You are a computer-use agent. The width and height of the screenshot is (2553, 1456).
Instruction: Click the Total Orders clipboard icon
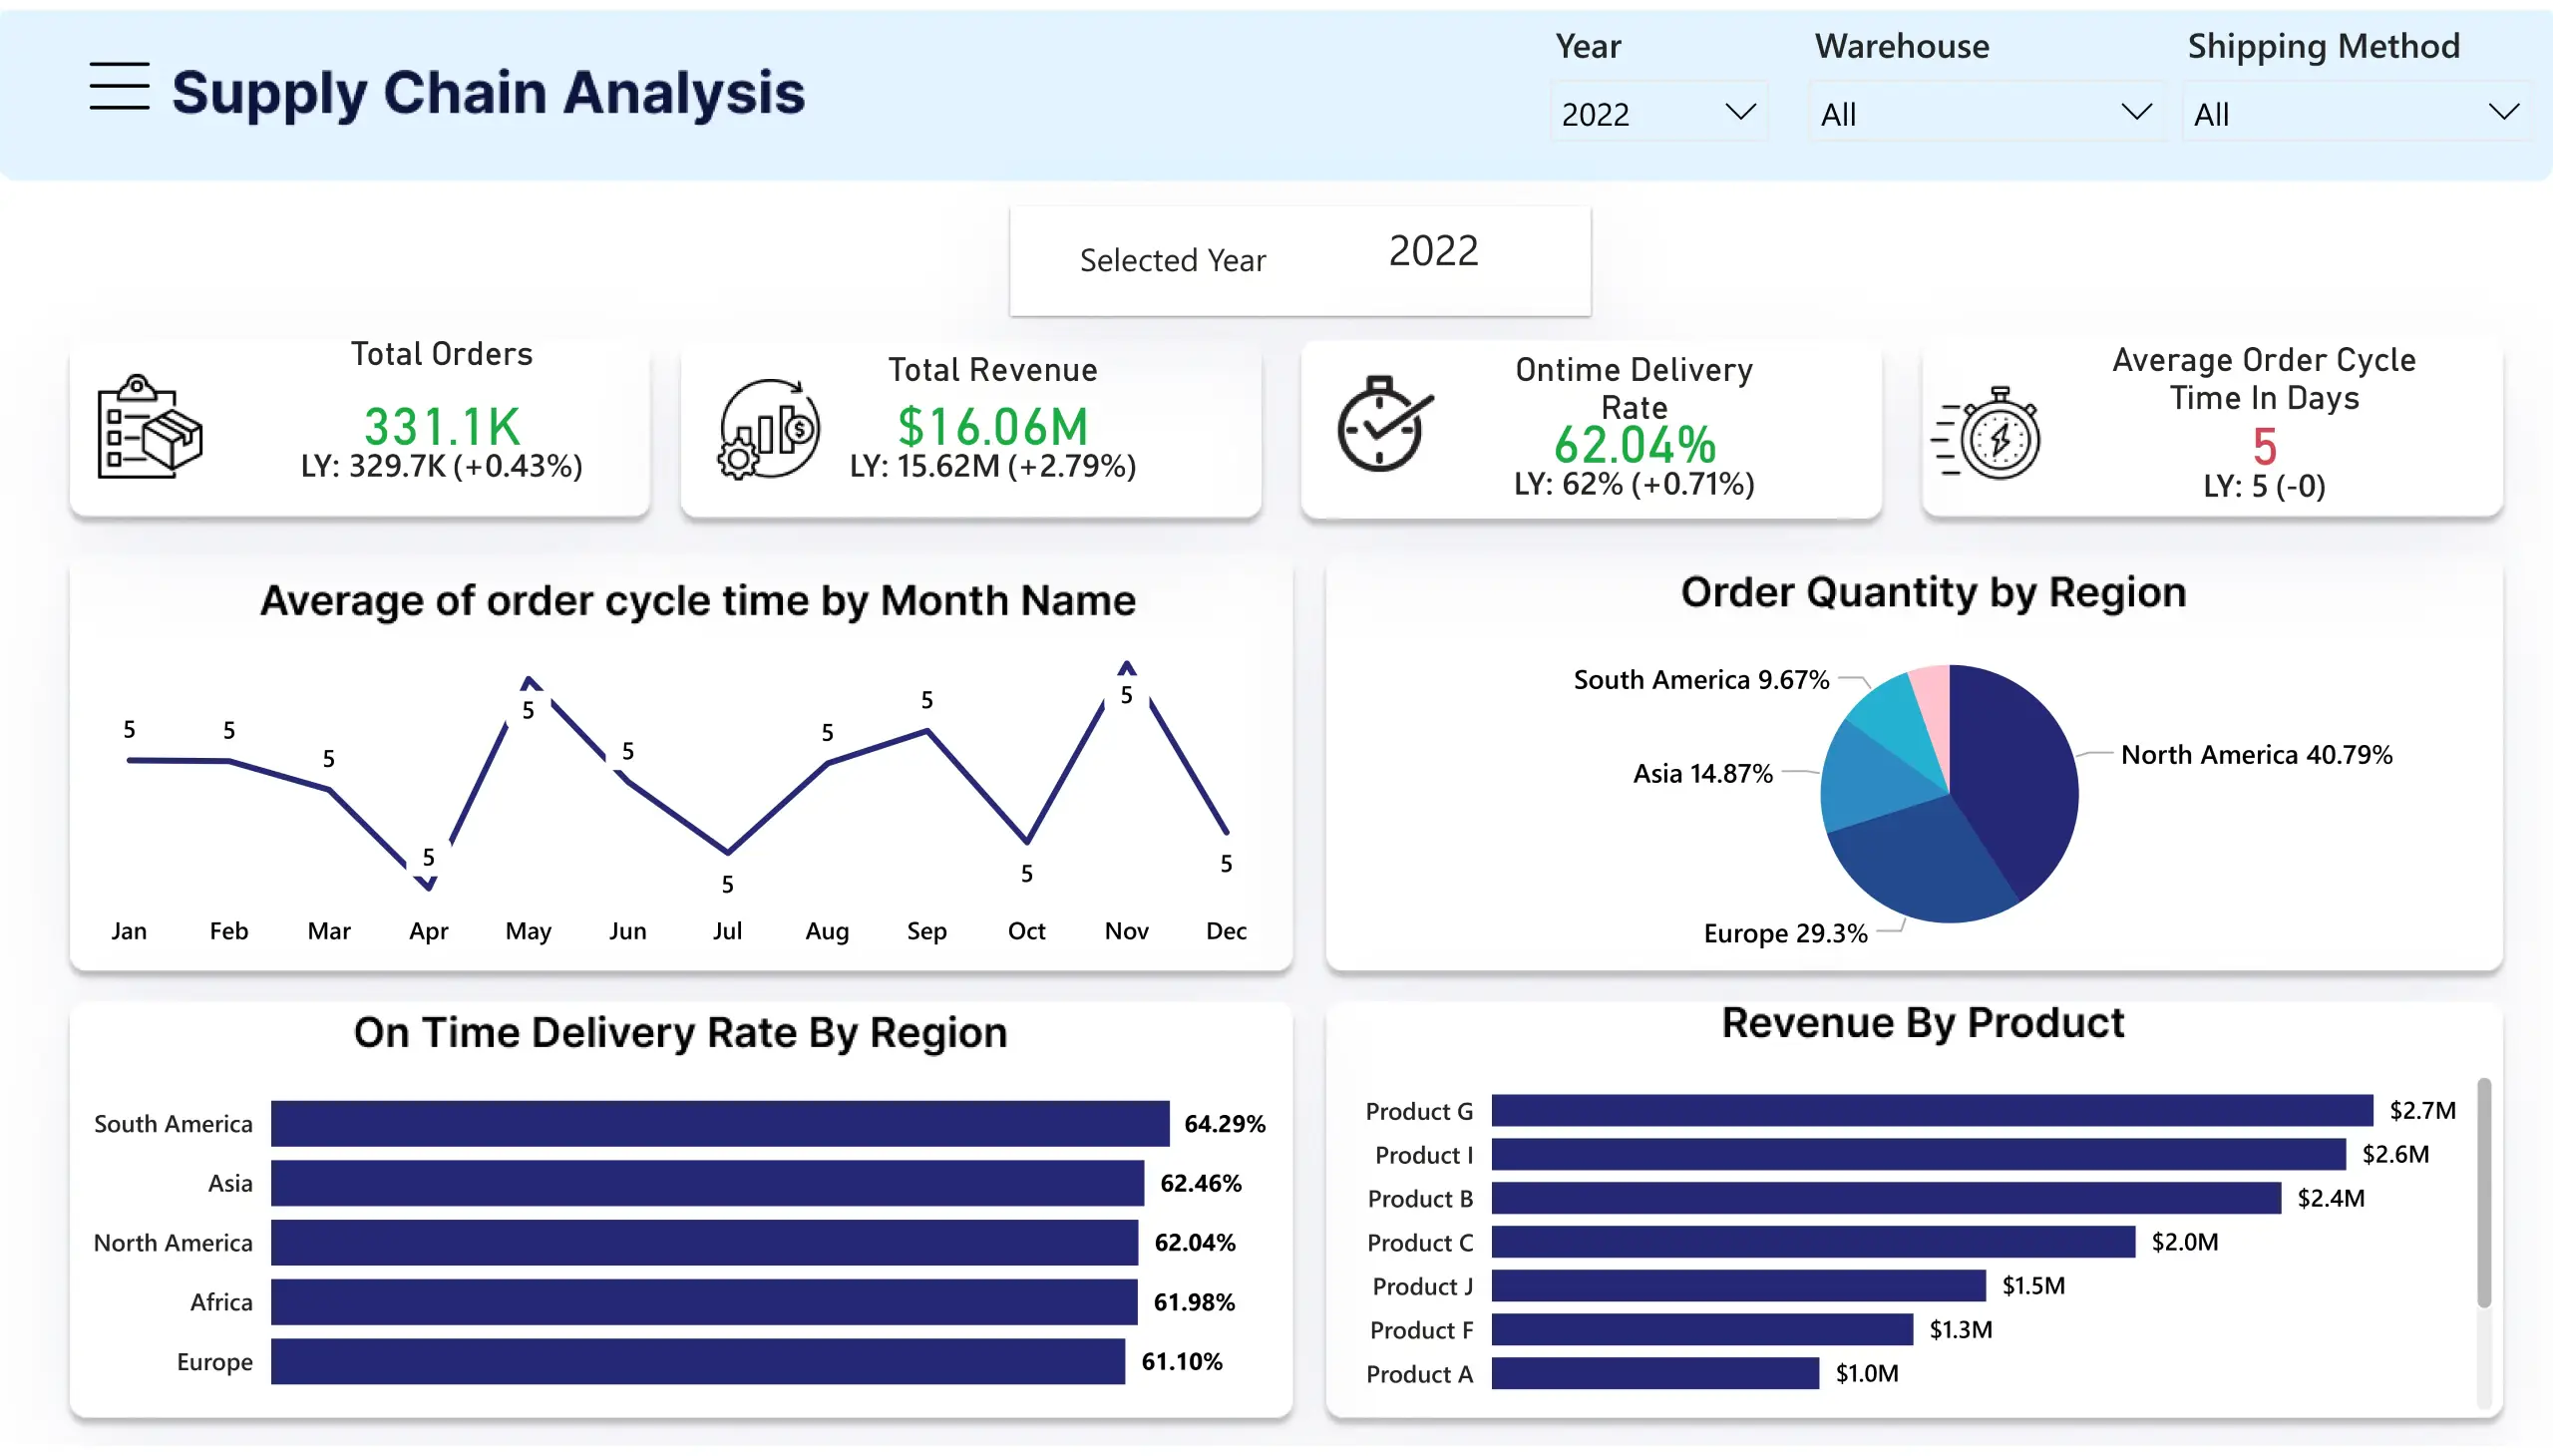pyautogui.click(x=148, y=430)
